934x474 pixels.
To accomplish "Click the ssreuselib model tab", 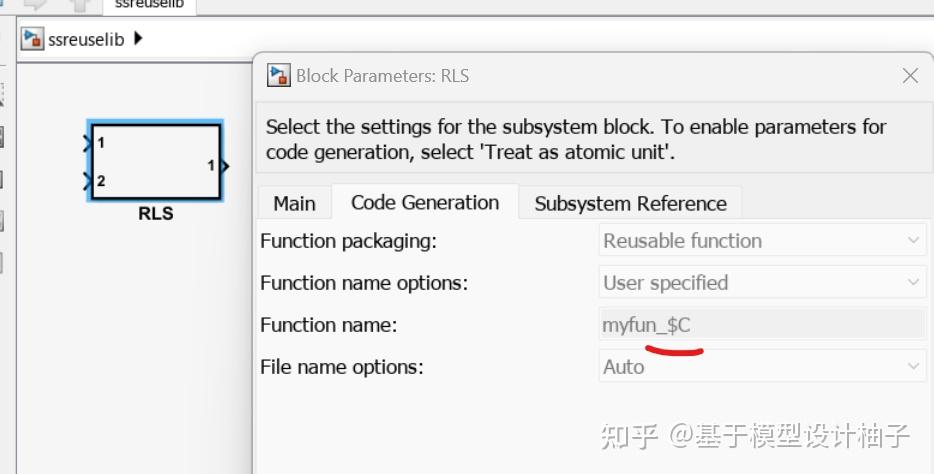I will 150,5.
